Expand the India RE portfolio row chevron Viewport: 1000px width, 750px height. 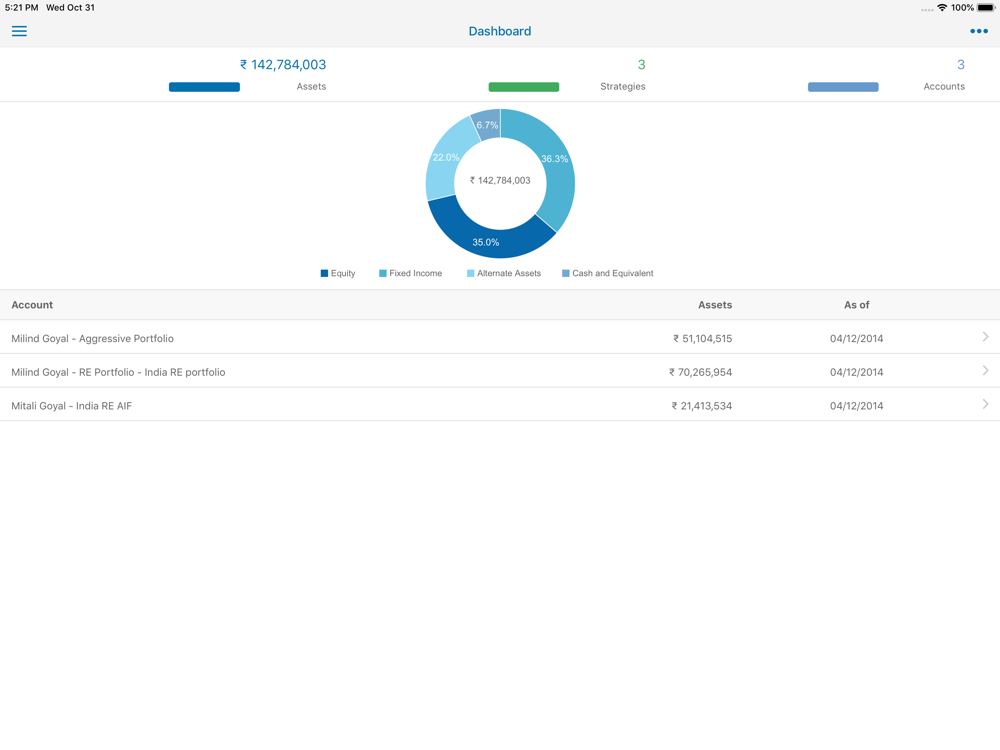tap(985, 371)
